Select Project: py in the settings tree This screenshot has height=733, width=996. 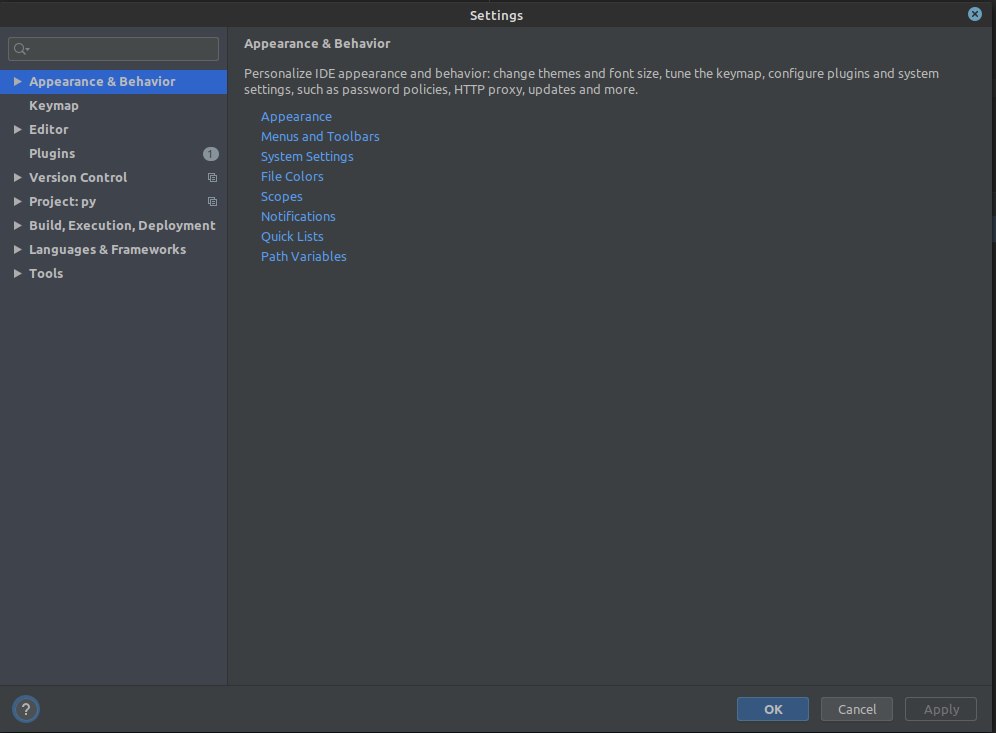click(x=113, y=201)
